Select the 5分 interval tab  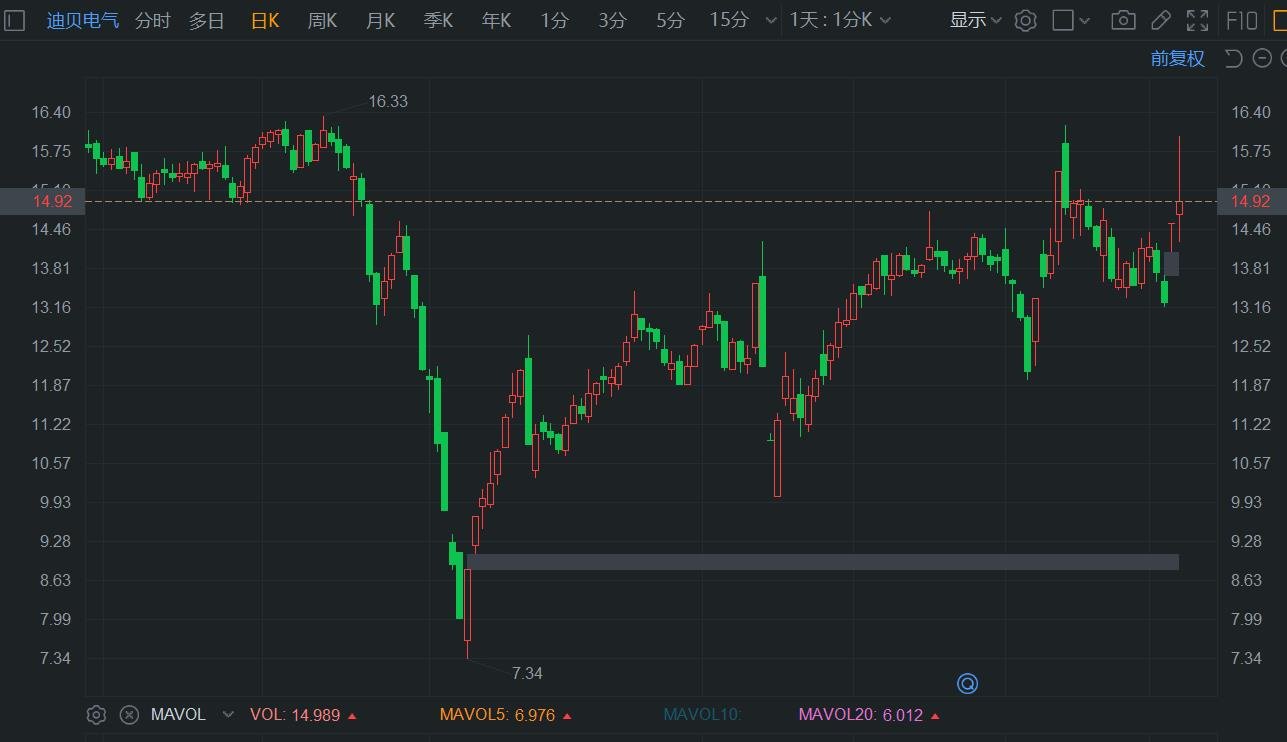tap(670, 20)
